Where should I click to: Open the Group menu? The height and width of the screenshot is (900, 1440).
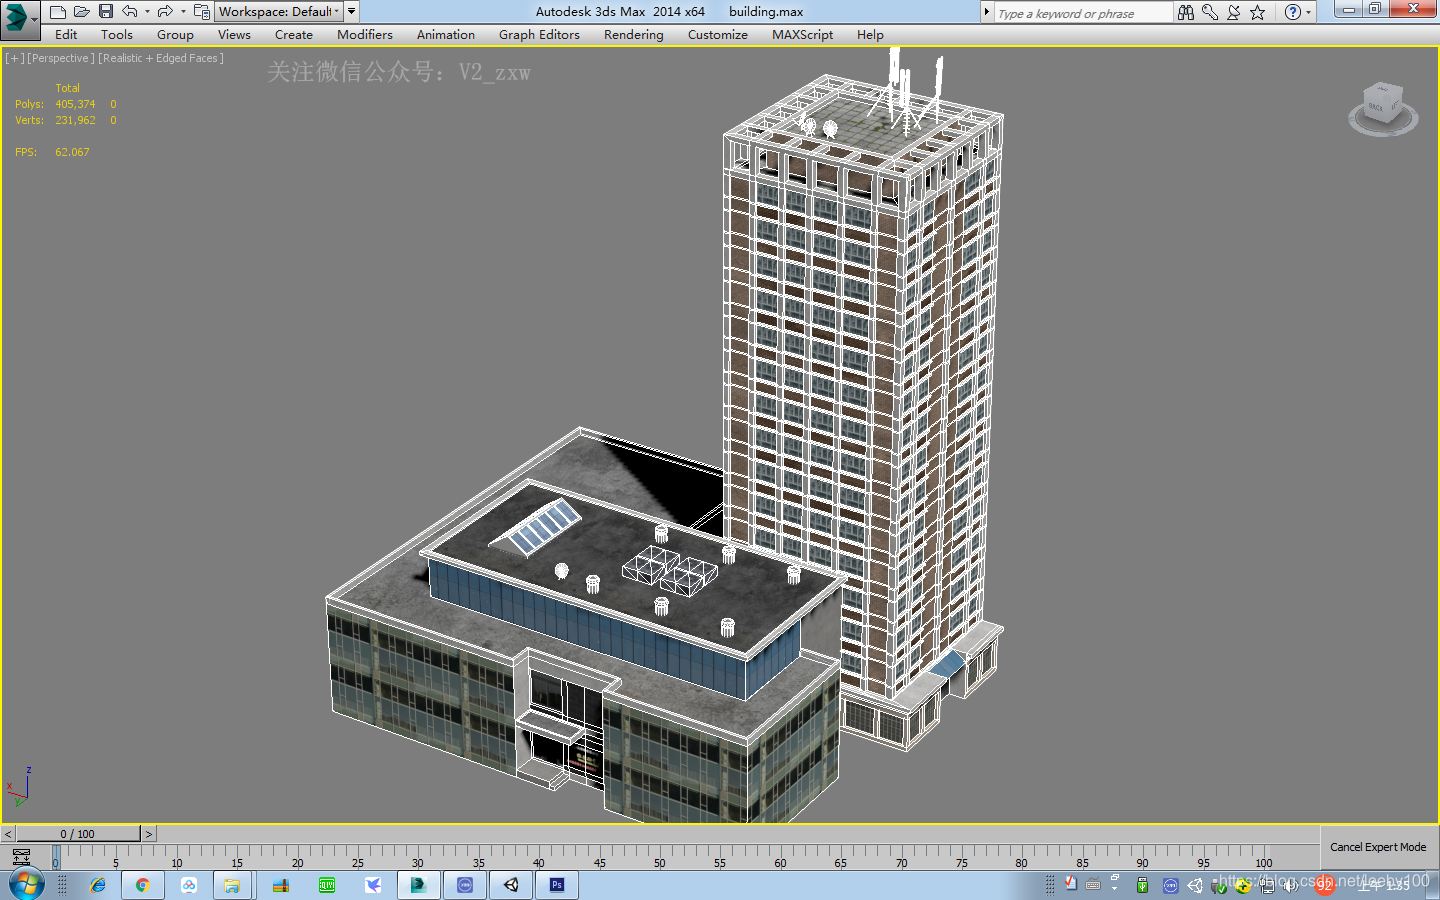(175, 35)
